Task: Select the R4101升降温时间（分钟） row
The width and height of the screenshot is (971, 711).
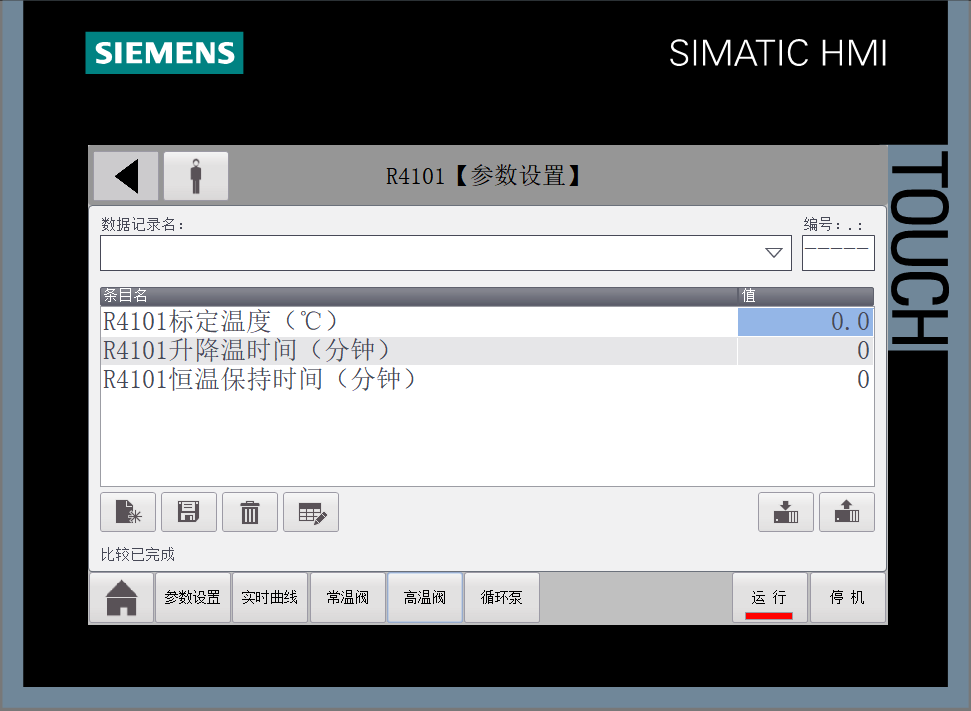Action: coord(487,351)
